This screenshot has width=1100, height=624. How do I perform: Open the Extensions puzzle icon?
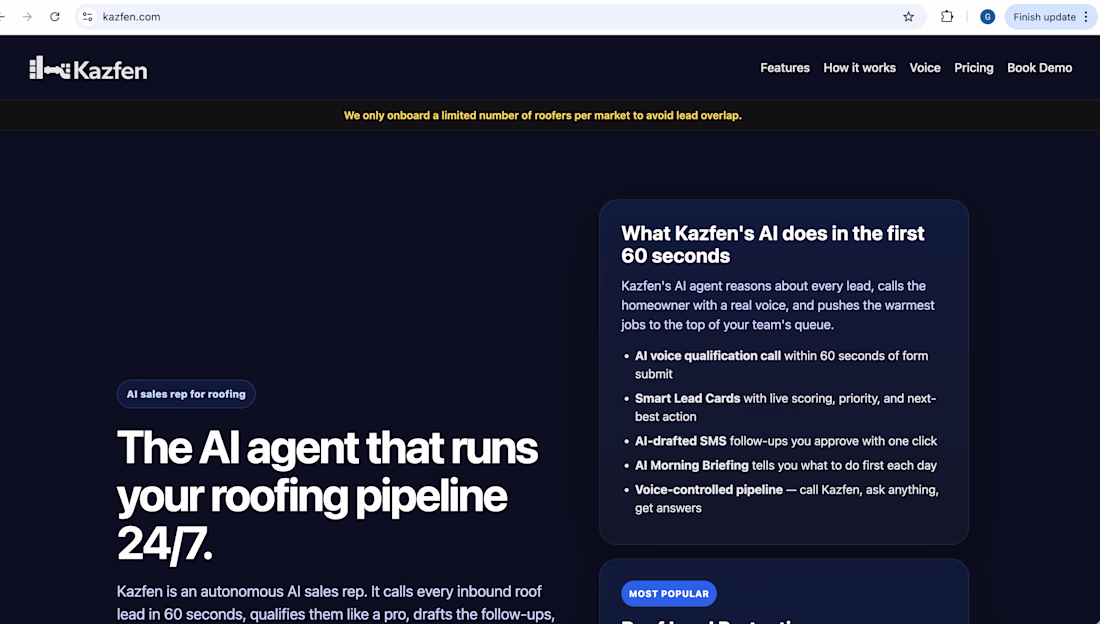point(947,17)
